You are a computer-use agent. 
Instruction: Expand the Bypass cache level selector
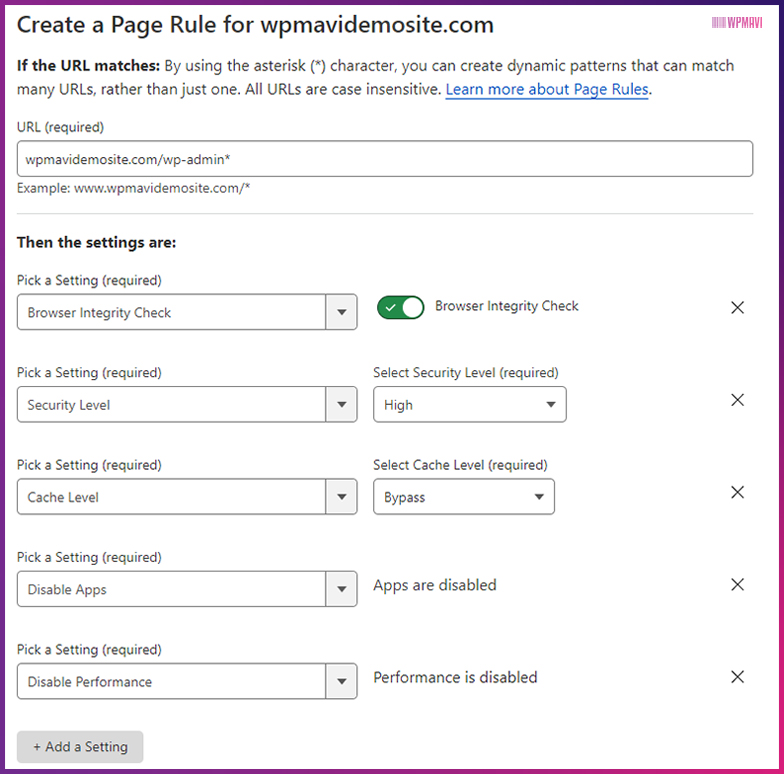[464, 496]
